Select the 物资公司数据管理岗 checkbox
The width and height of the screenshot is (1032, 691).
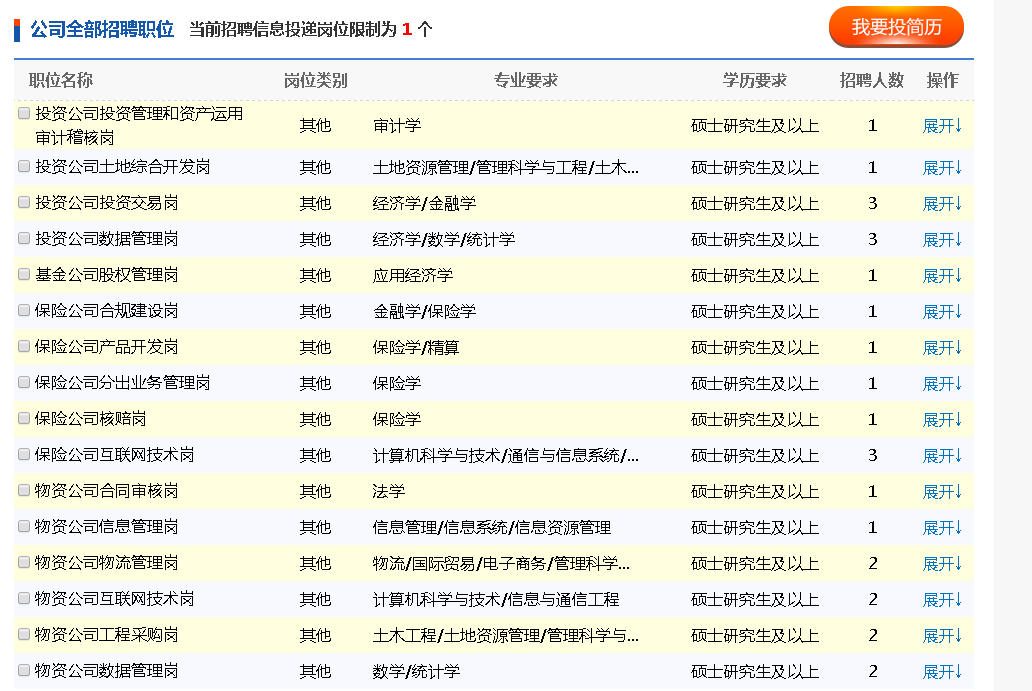[24, 670]
